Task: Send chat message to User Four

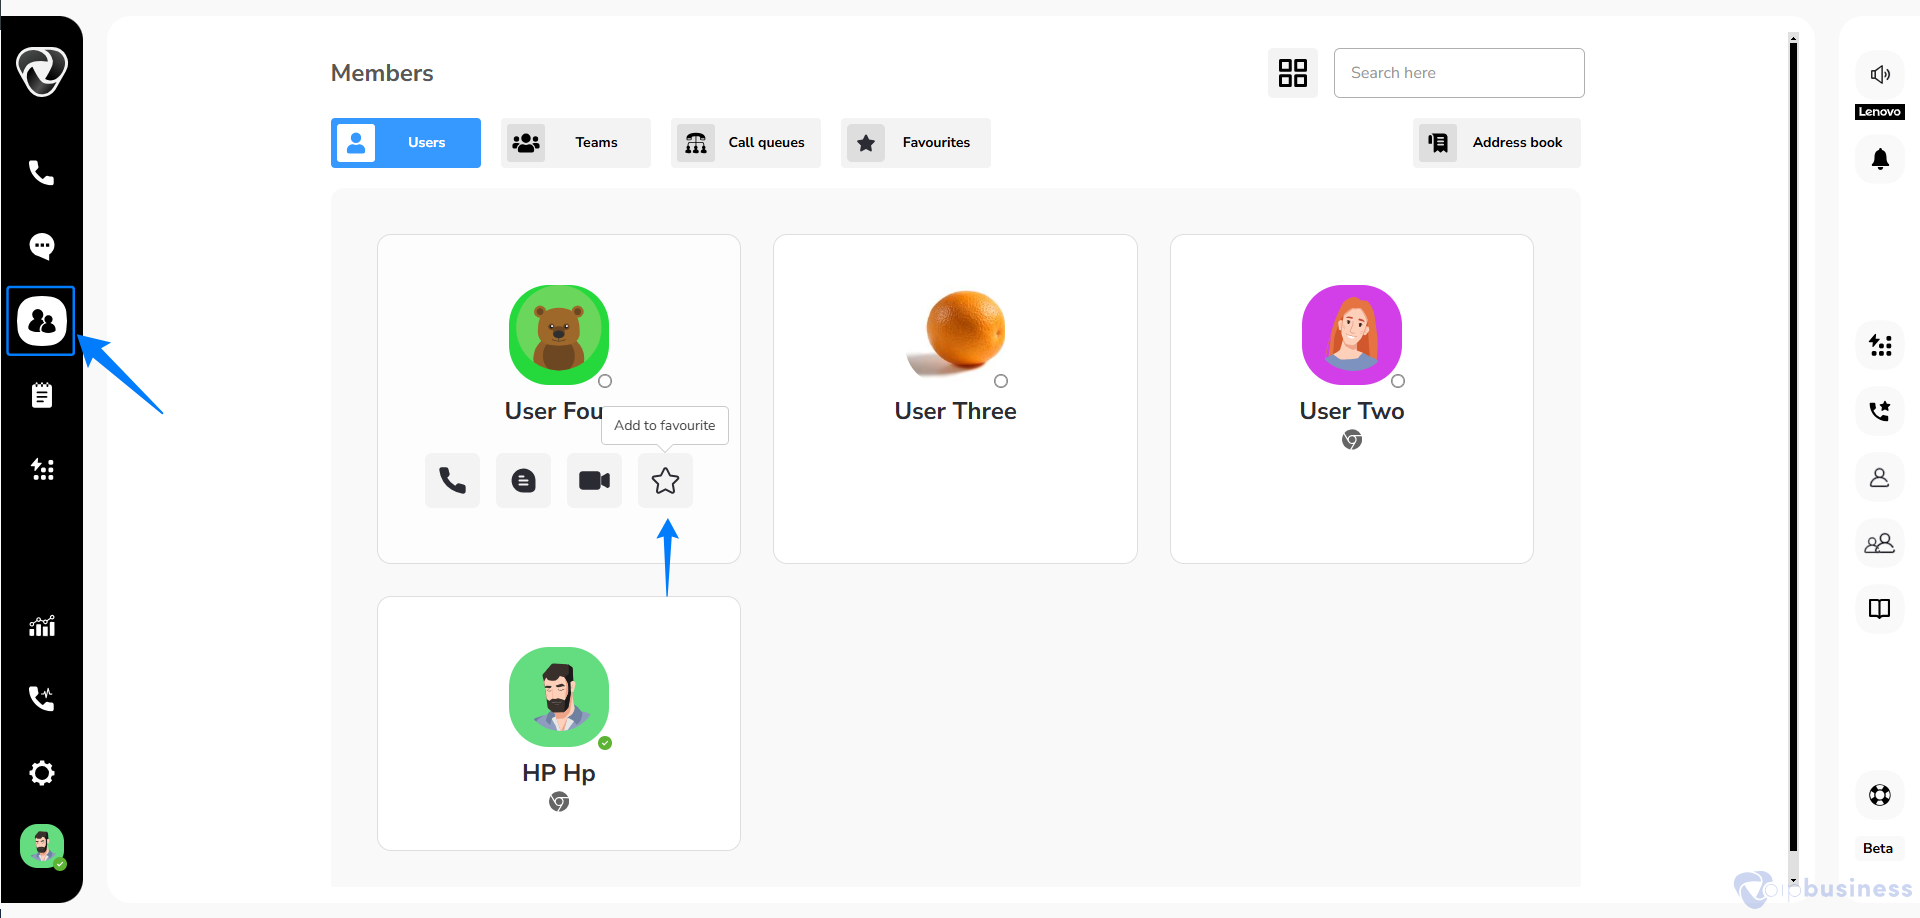Action: tap(523, 481)
